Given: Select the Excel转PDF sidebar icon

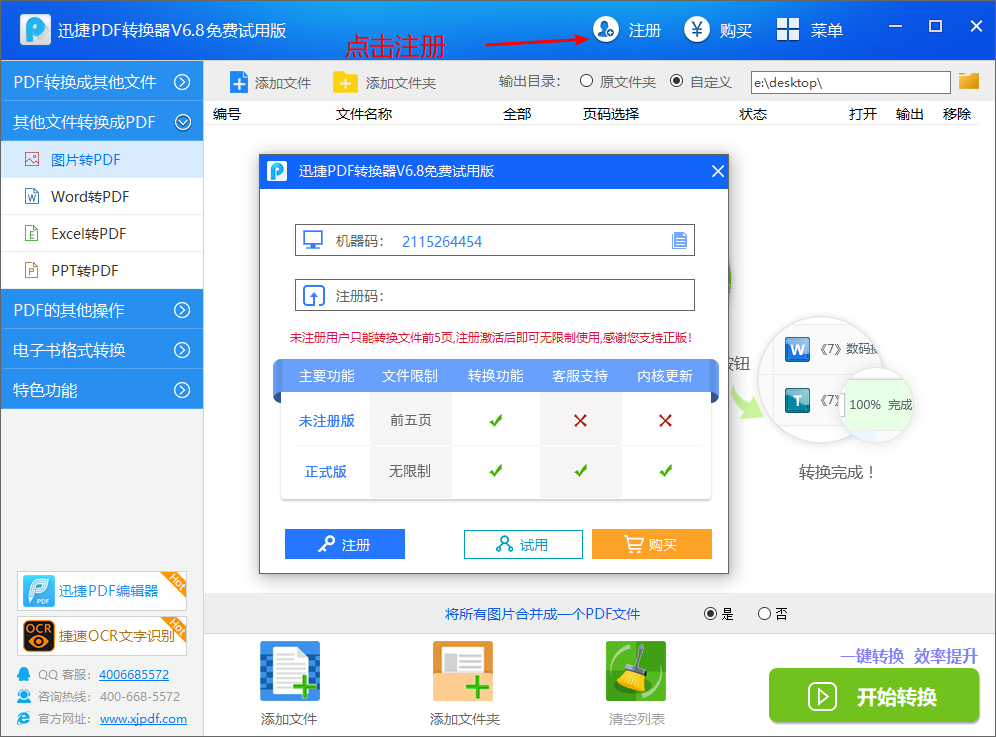Looking at the screenshot, I should (32, 233).
